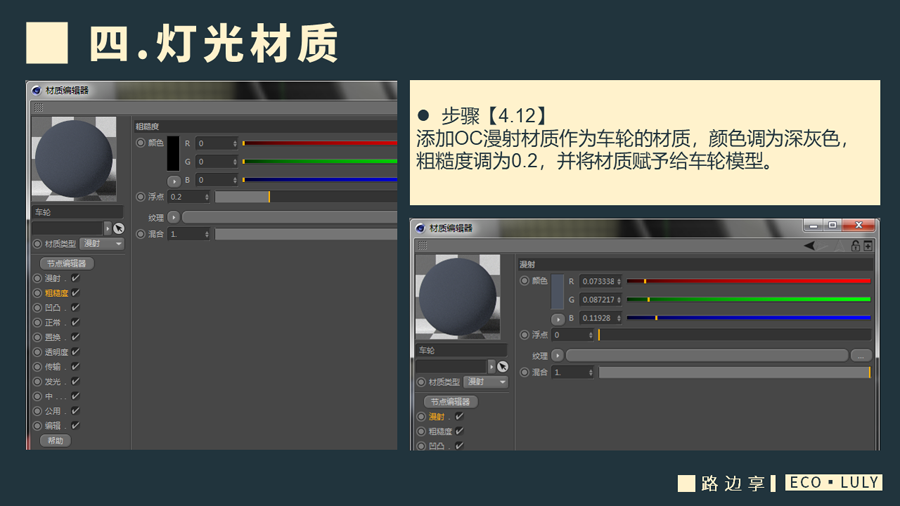This screenshot has width=900, height=506.
Task: Toggle the 置换 channel checkbox
Action: click(75, 337)
